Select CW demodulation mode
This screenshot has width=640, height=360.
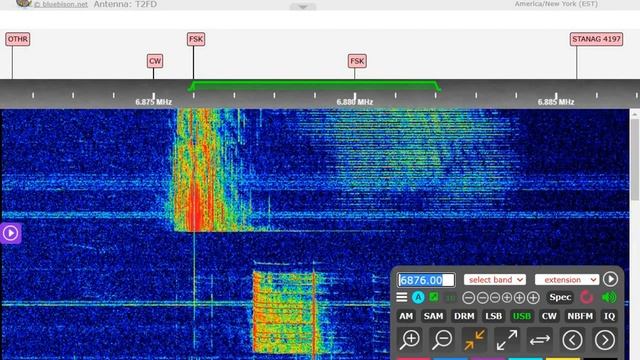click(x=549, y=316)
